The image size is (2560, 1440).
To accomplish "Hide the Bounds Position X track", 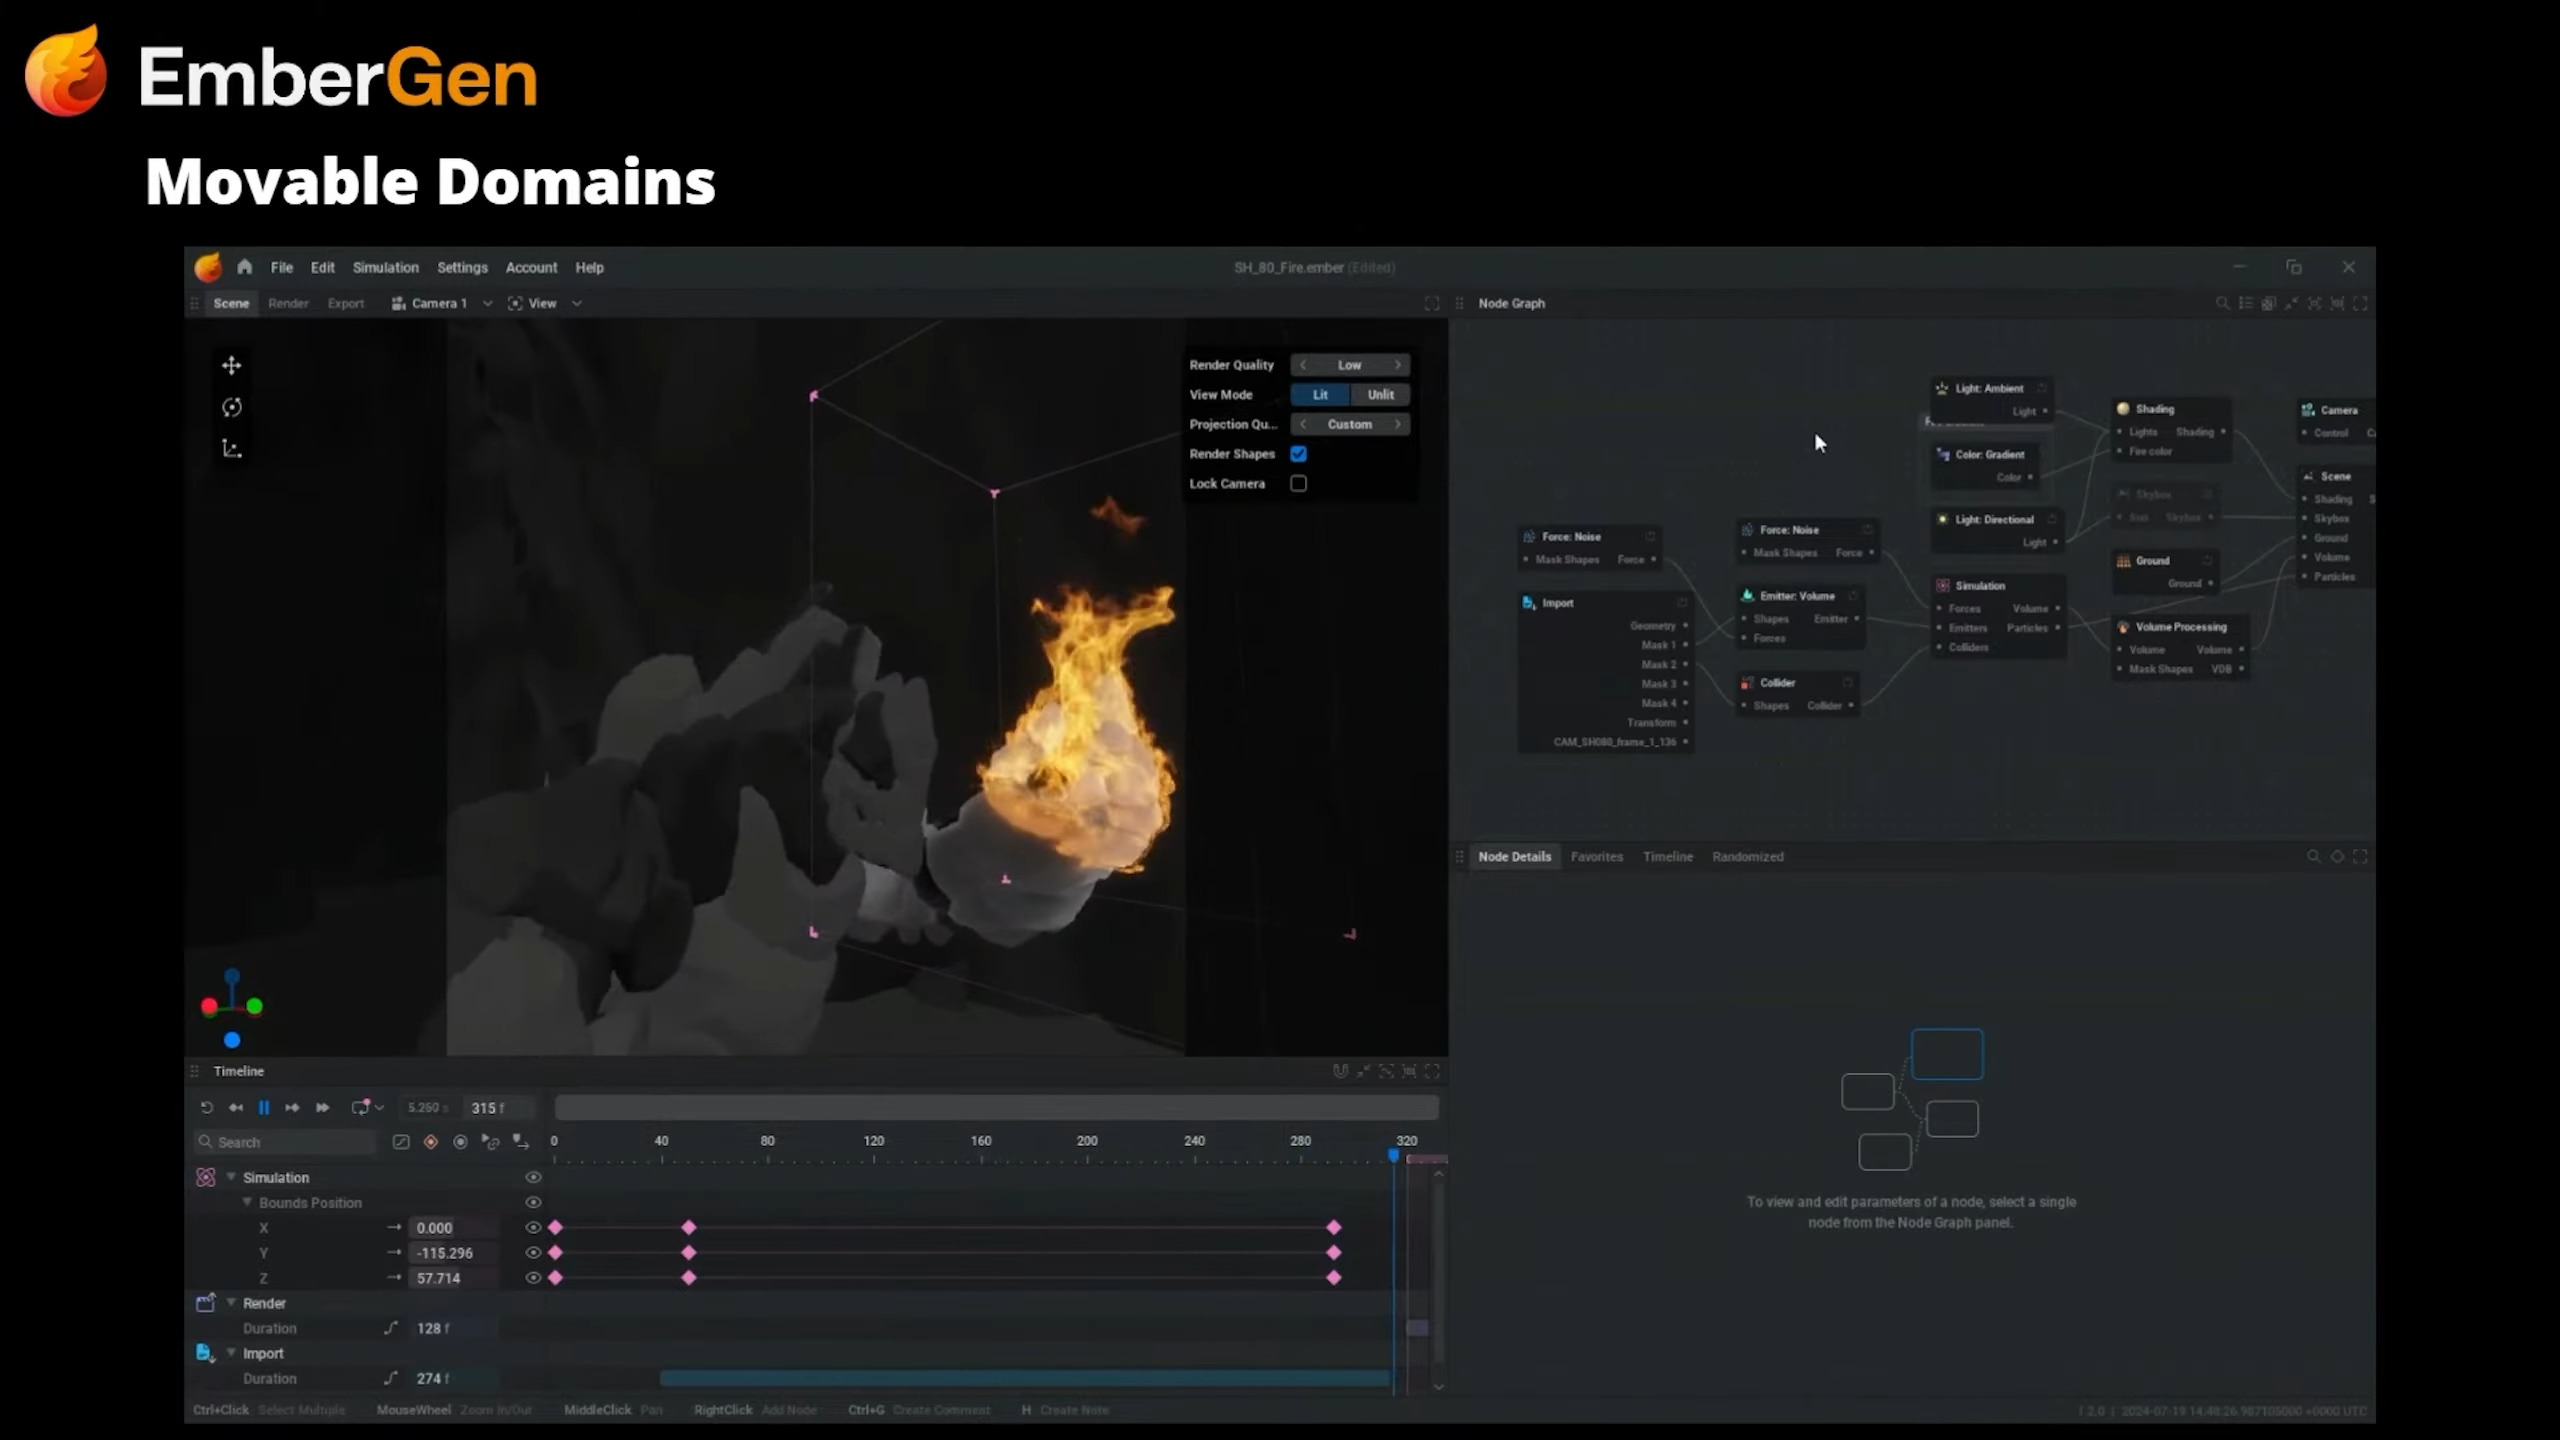I will [x=533, y=1227].
